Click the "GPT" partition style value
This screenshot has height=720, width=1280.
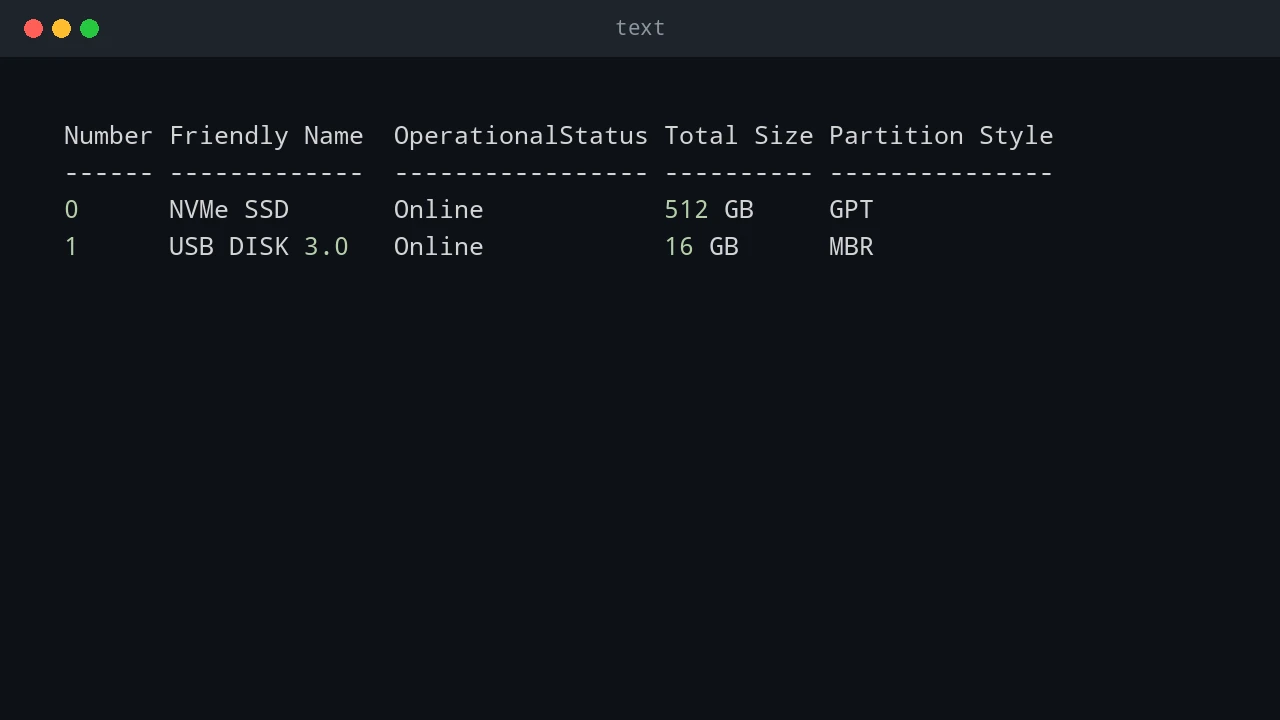[851, 209]
